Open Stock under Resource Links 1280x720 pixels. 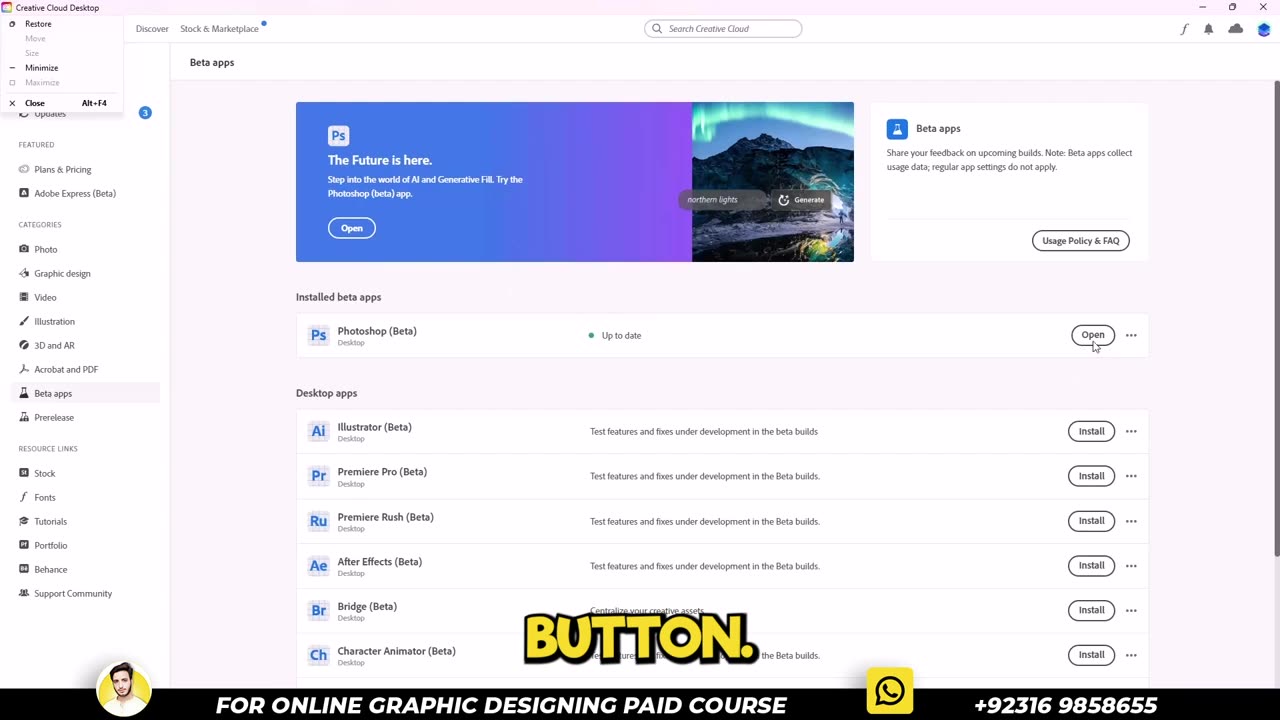[x=44, y=473]
